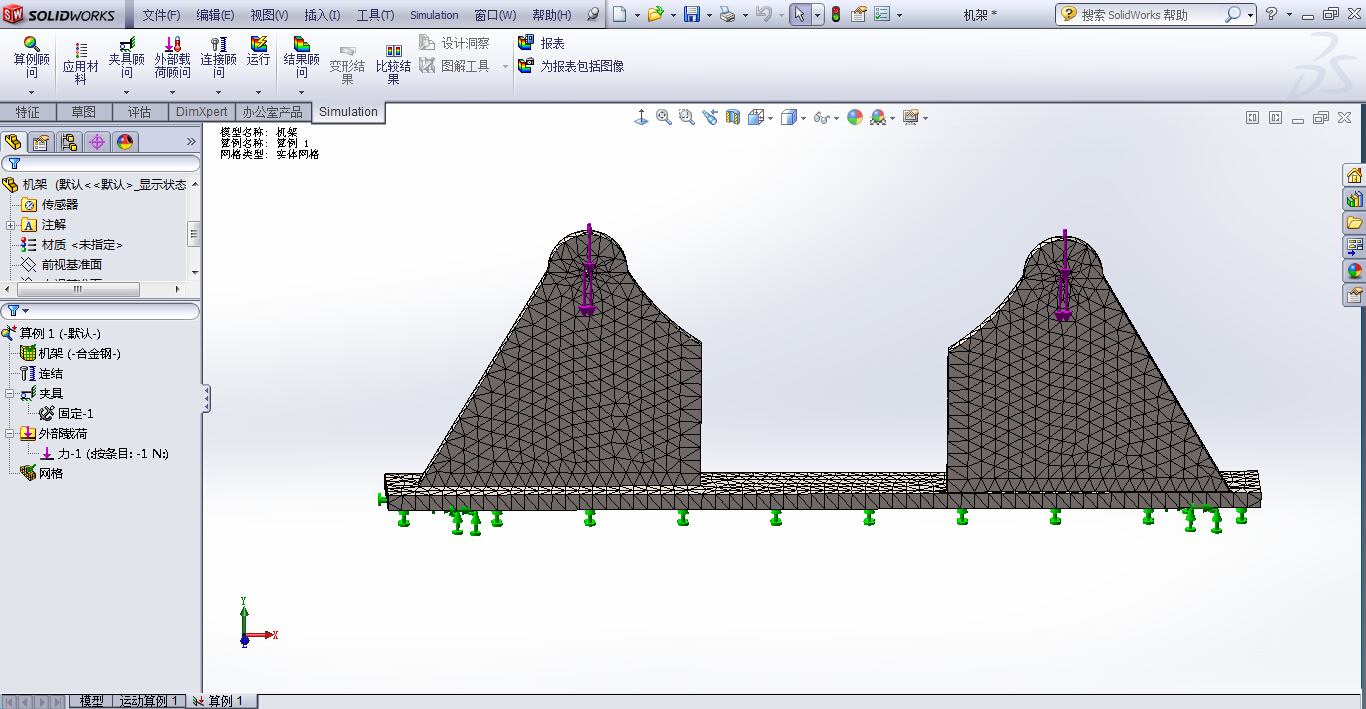1366x709 pixels.
Task: Click the Display Style icon
Action: [x=789, y=118]
